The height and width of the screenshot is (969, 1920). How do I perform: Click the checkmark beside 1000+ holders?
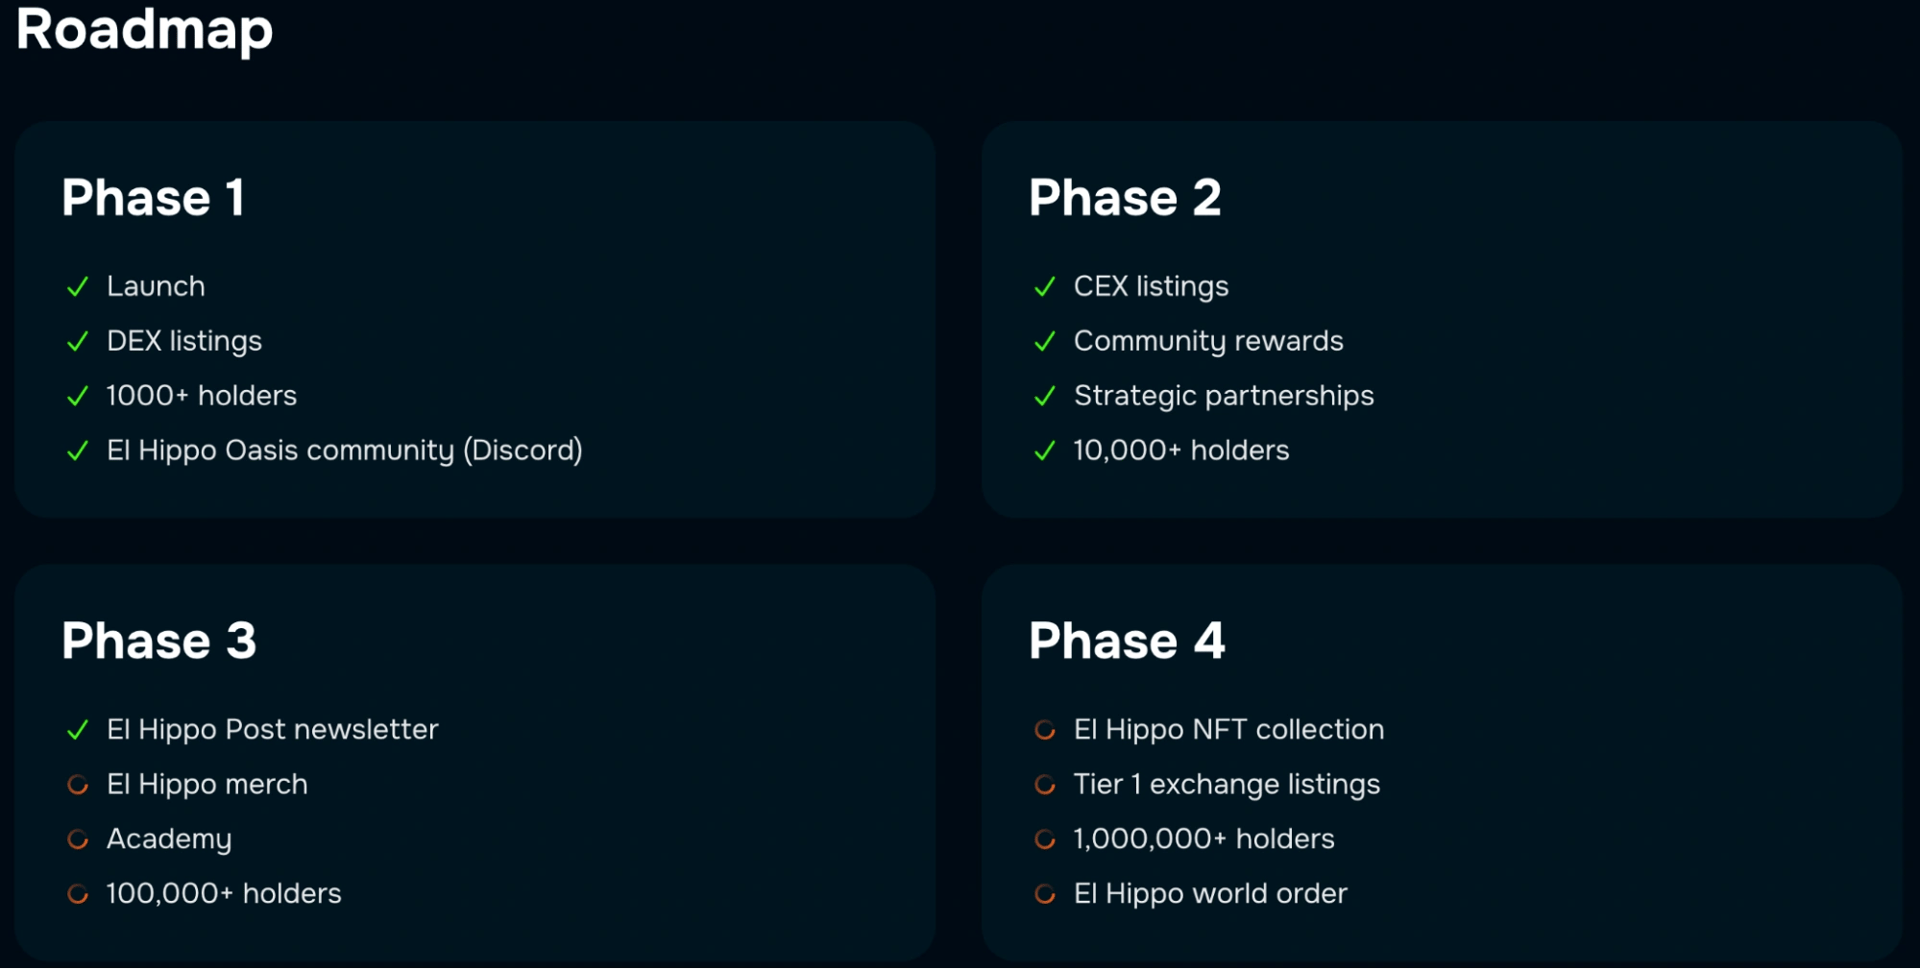click(x=78, y=397)
